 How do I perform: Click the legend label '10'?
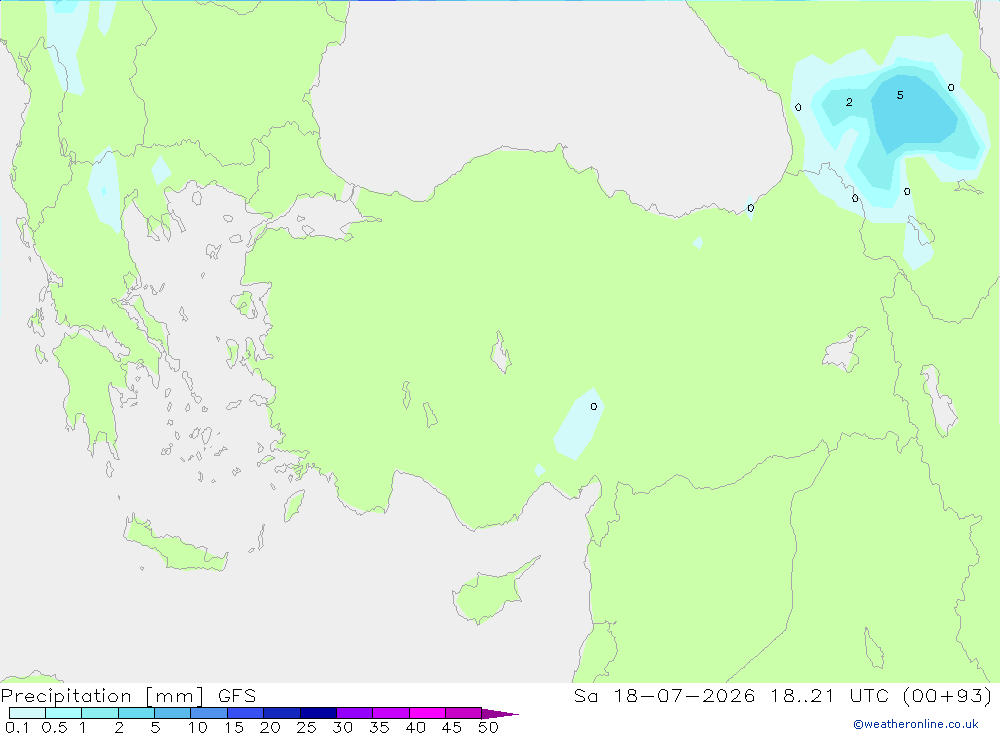[198, 727]
